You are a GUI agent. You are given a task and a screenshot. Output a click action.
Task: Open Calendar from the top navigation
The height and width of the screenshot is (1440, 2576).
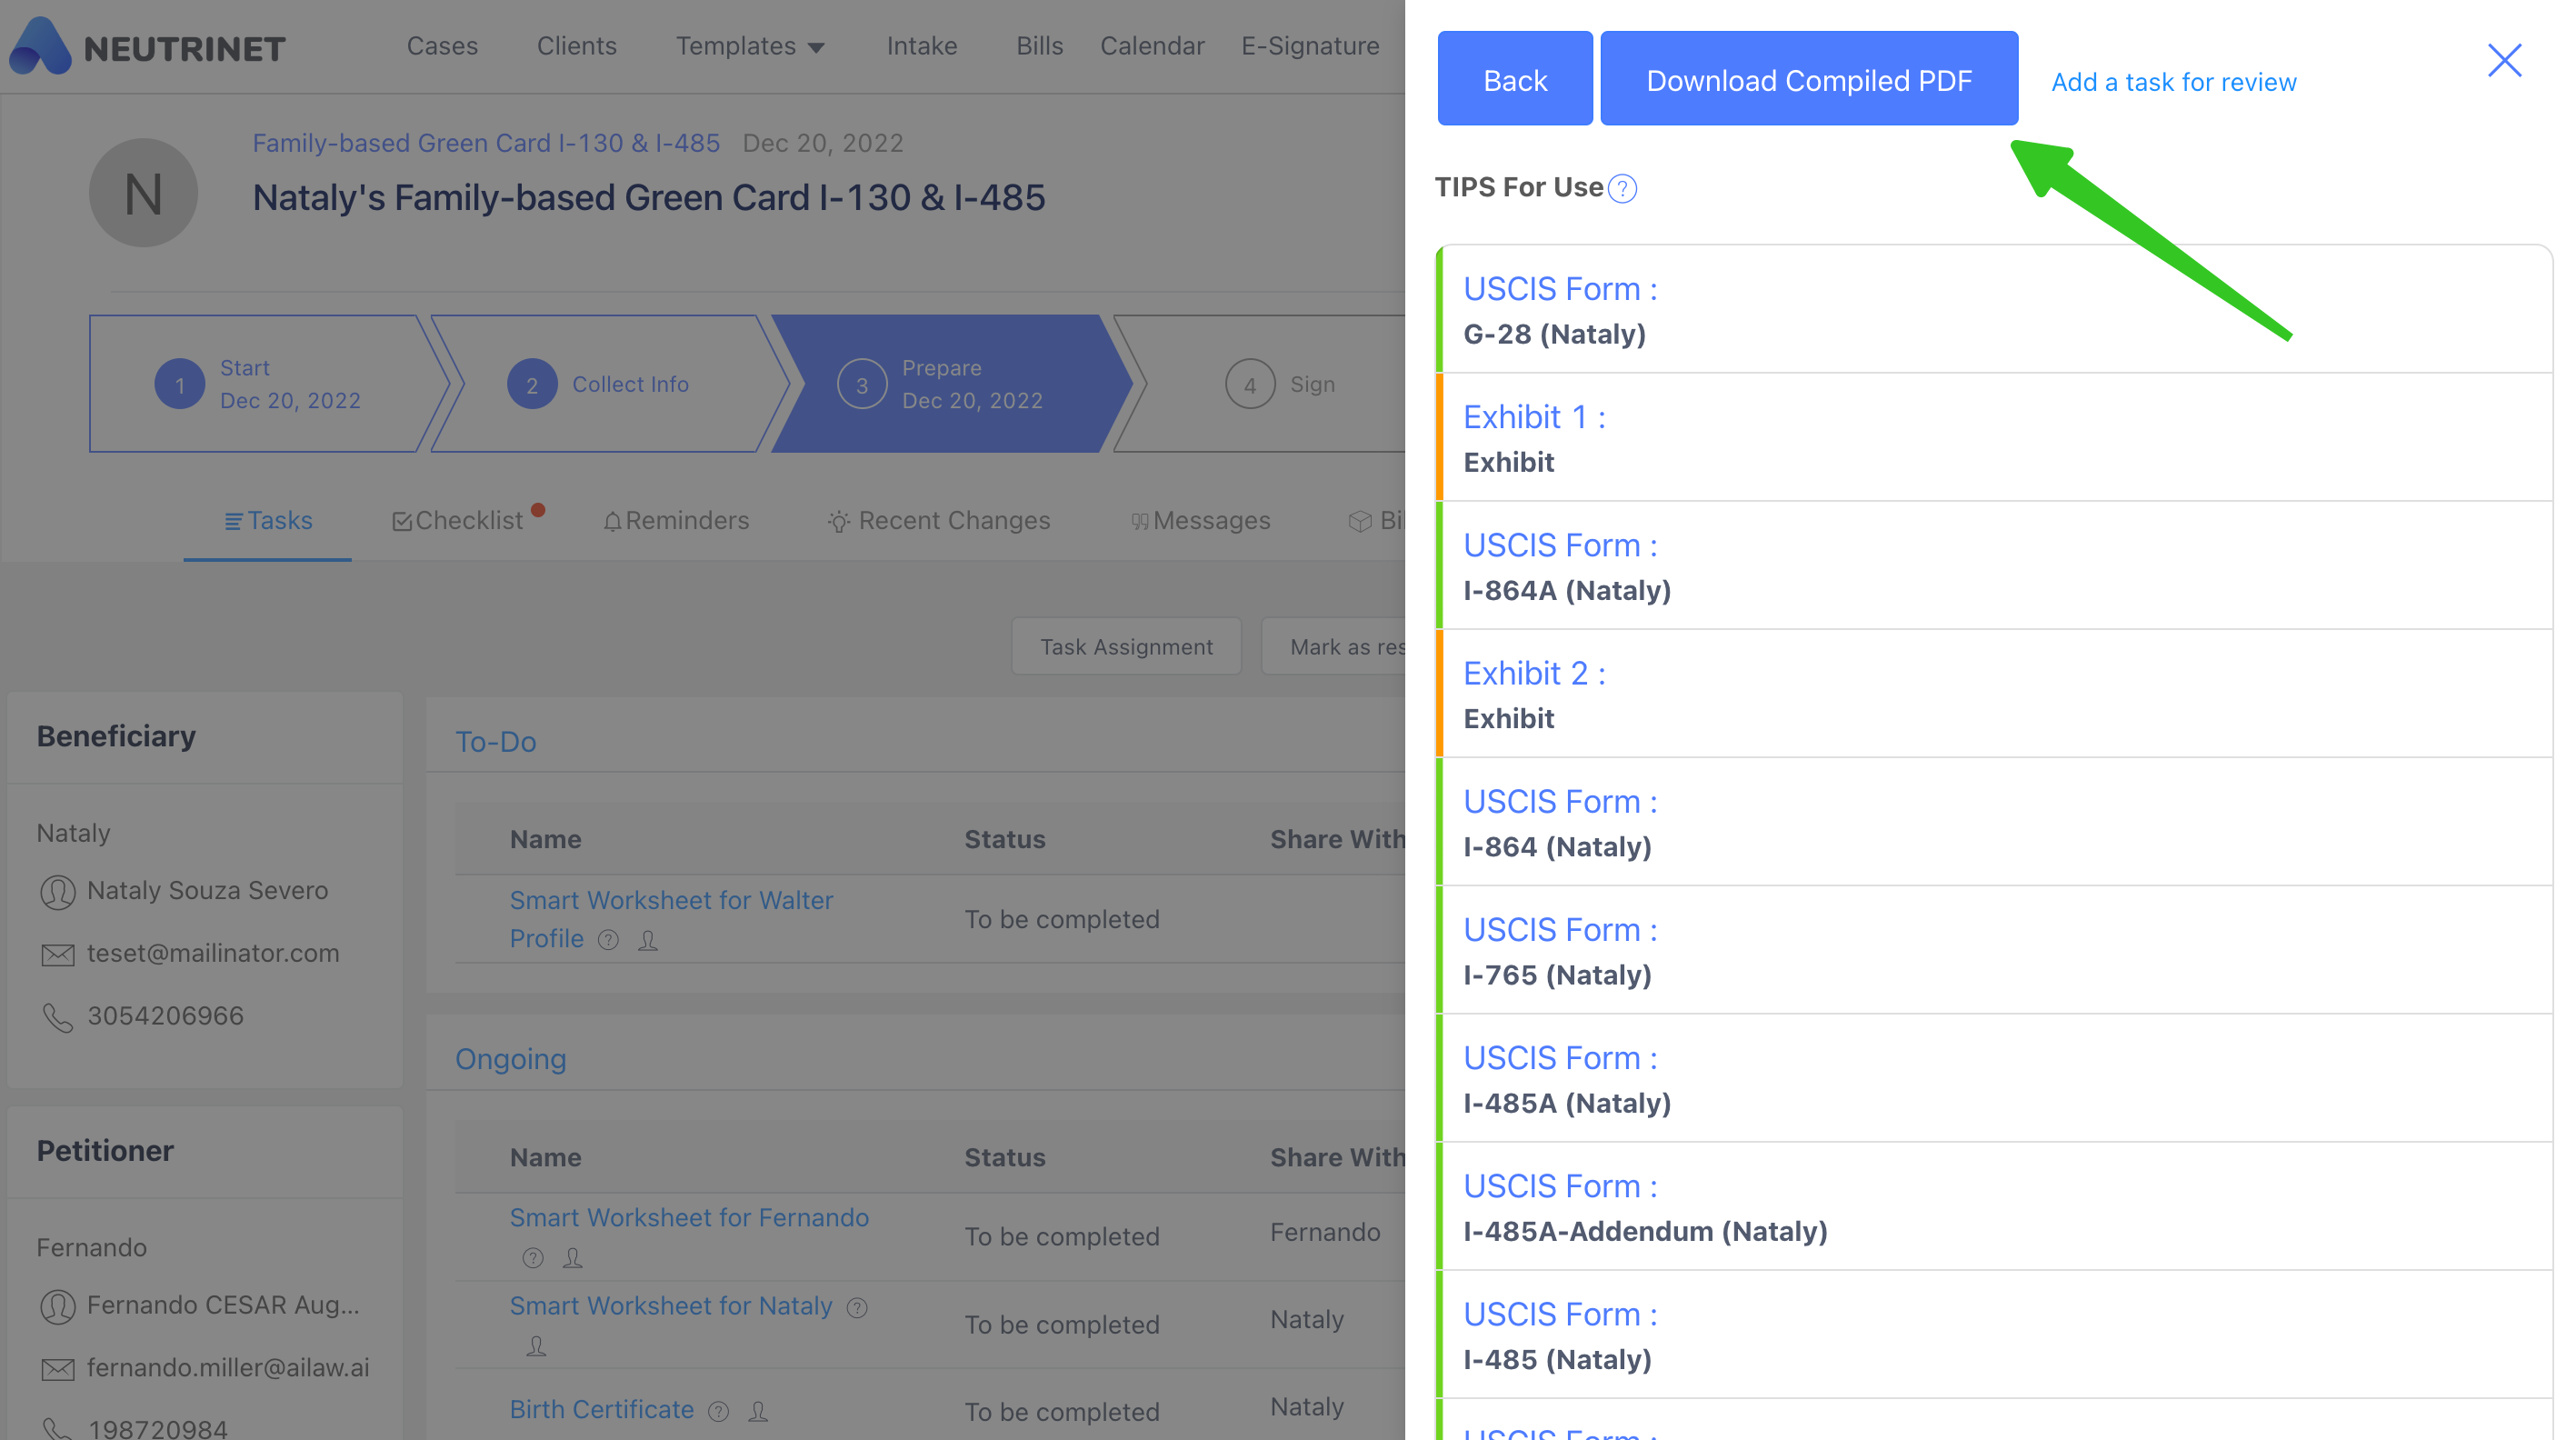(x=1152, y=46)
